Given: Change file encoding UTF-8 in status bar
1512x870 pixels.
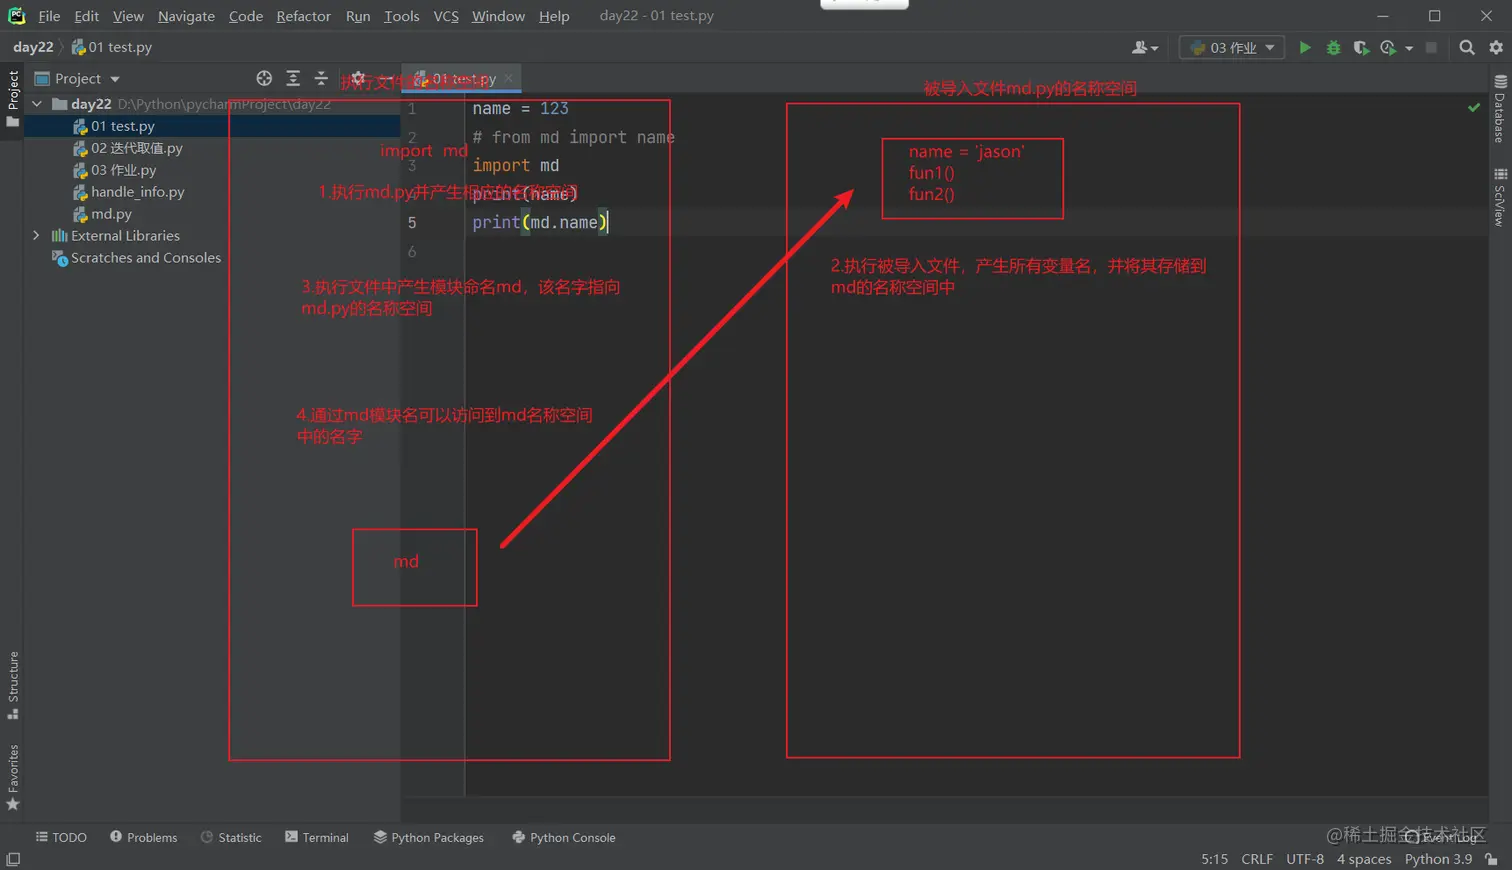Looking at the screenshot, I should pos(1305,859).
